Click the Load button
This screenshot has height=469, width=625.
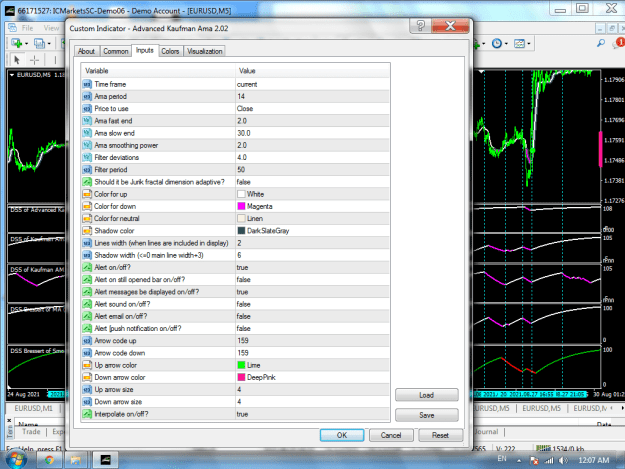coord(426,395)
